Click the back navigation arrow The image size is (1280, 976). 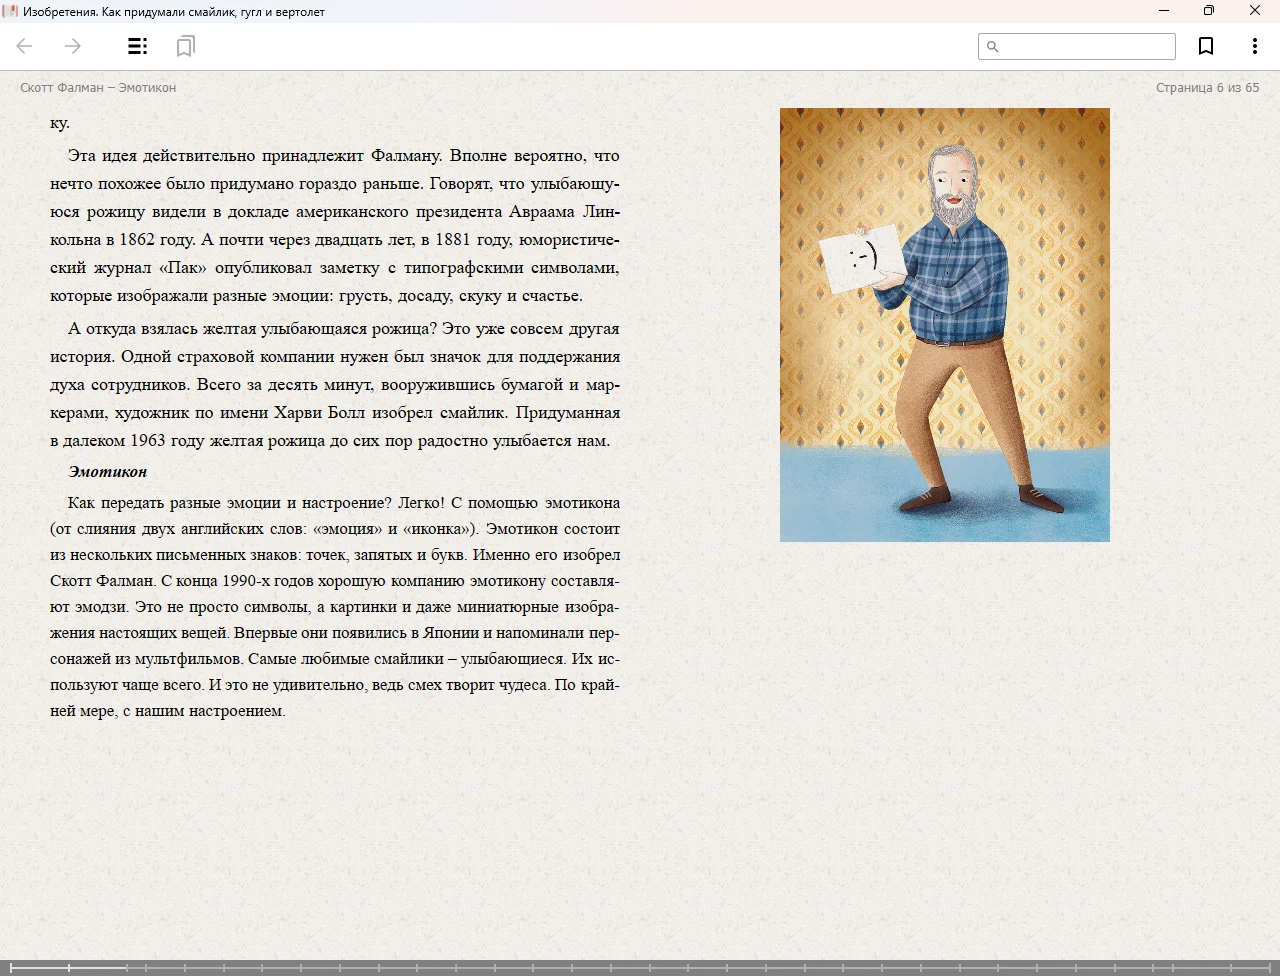[25, 46]
